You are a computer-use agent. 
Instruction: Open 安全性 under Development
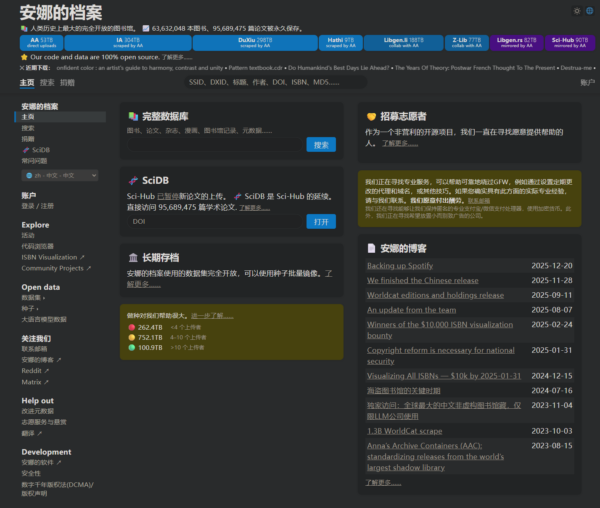pyautogui.click(x=31, y=474)
